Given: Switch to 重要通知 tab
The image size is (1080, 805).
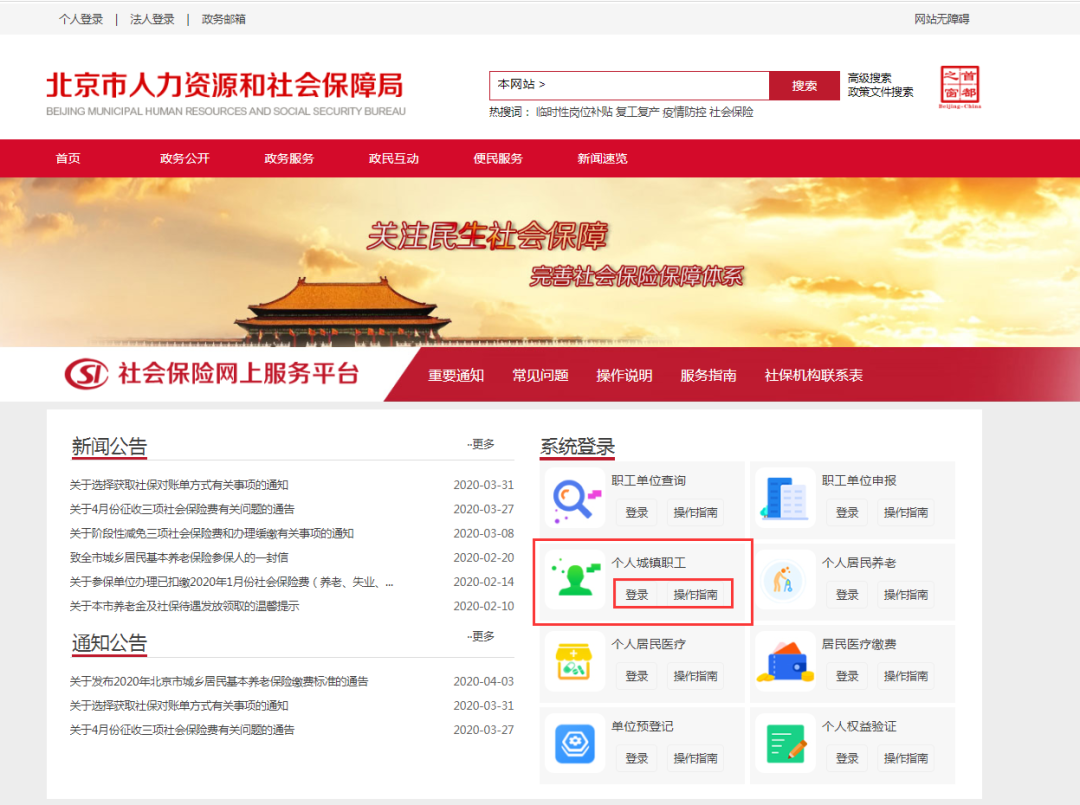Looking at the screenshot, I should (x=456, y=375).
